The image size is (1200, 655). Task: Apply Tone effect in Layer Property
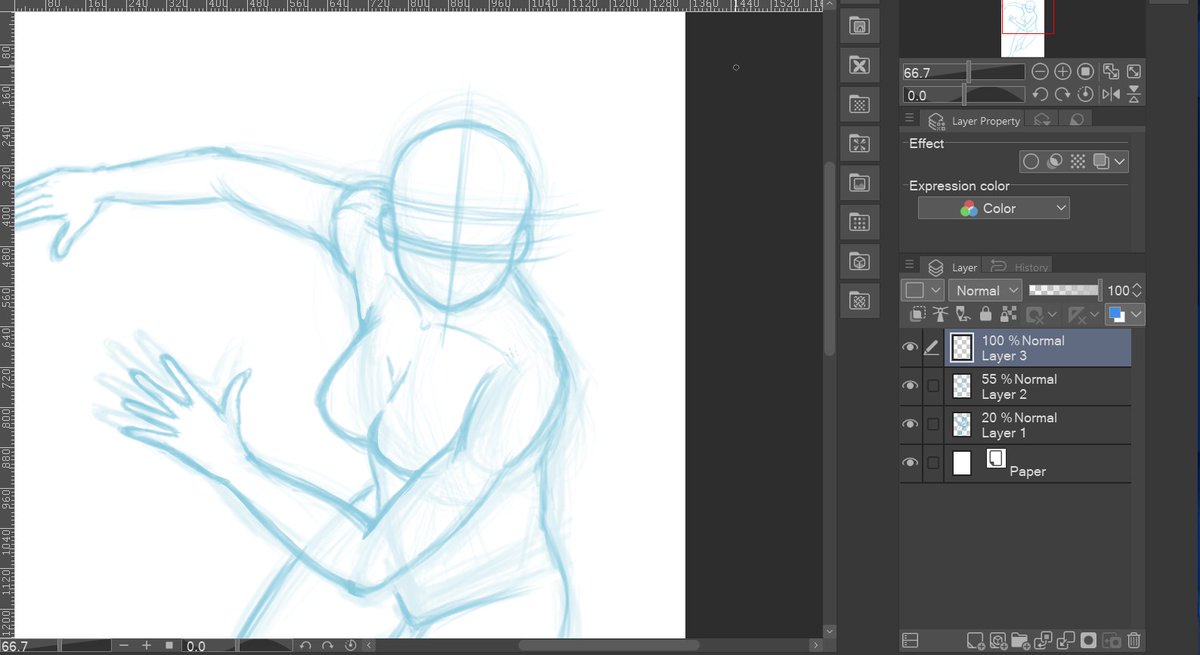point(1077,161)
